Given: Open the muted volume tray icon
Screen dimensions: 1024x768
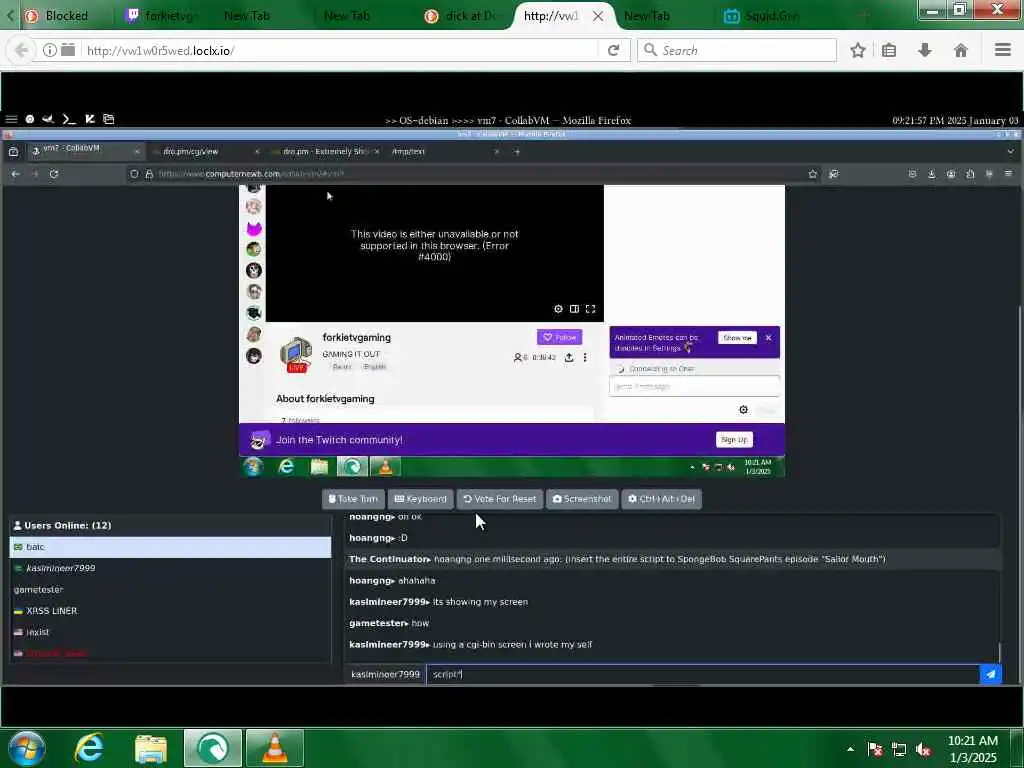Looking at the screenshot, I should 923,750.
